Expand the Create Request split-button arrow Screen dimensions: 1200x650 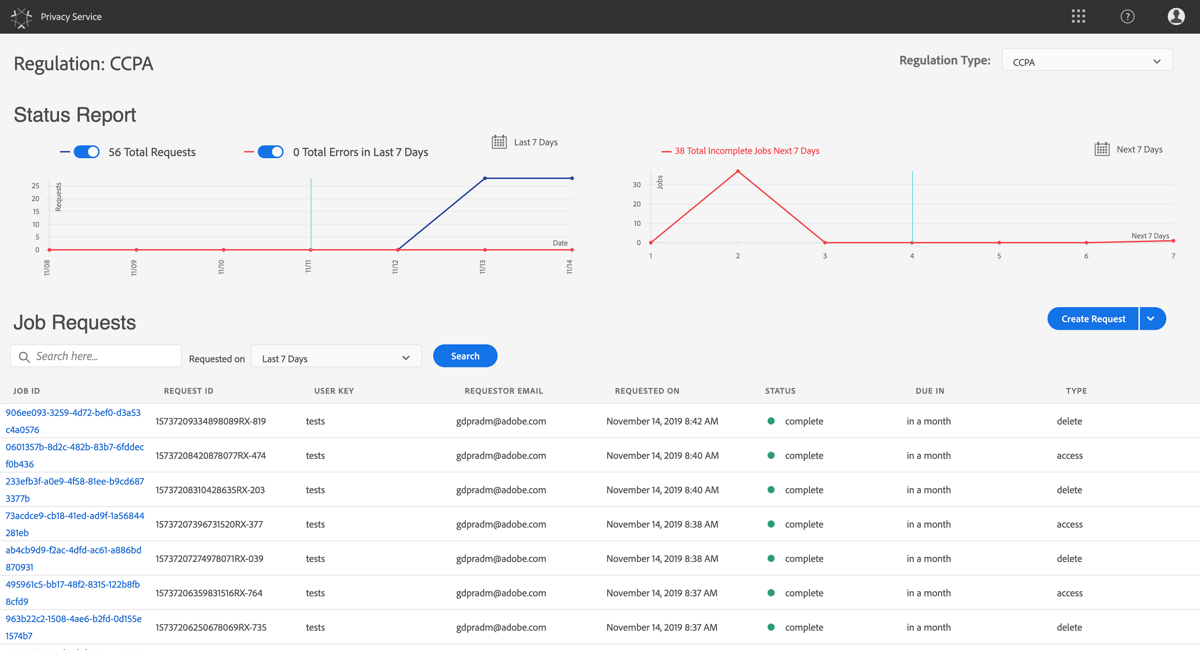1152,318
